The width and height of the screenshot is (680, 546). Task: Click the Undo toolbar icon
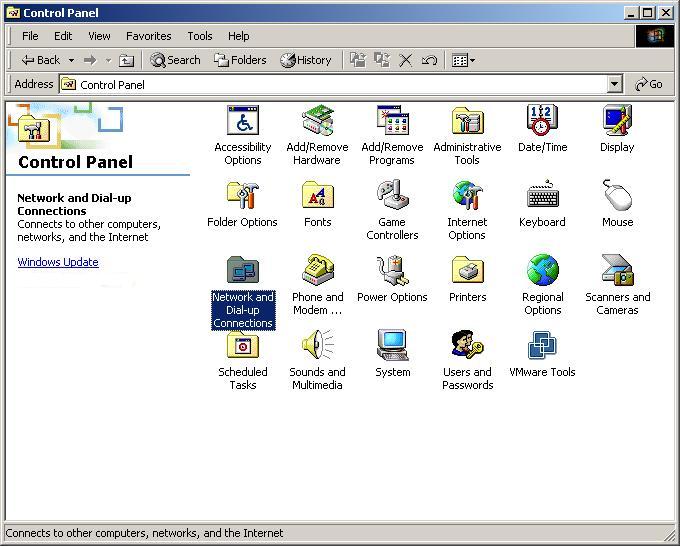[429, 60]
